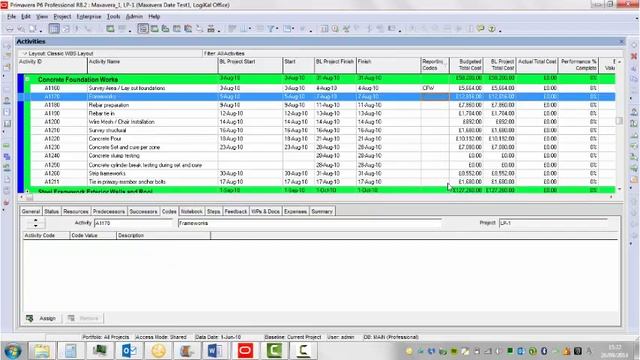
Task: Switch to the WPs & Docs tab
Action: 265,211
